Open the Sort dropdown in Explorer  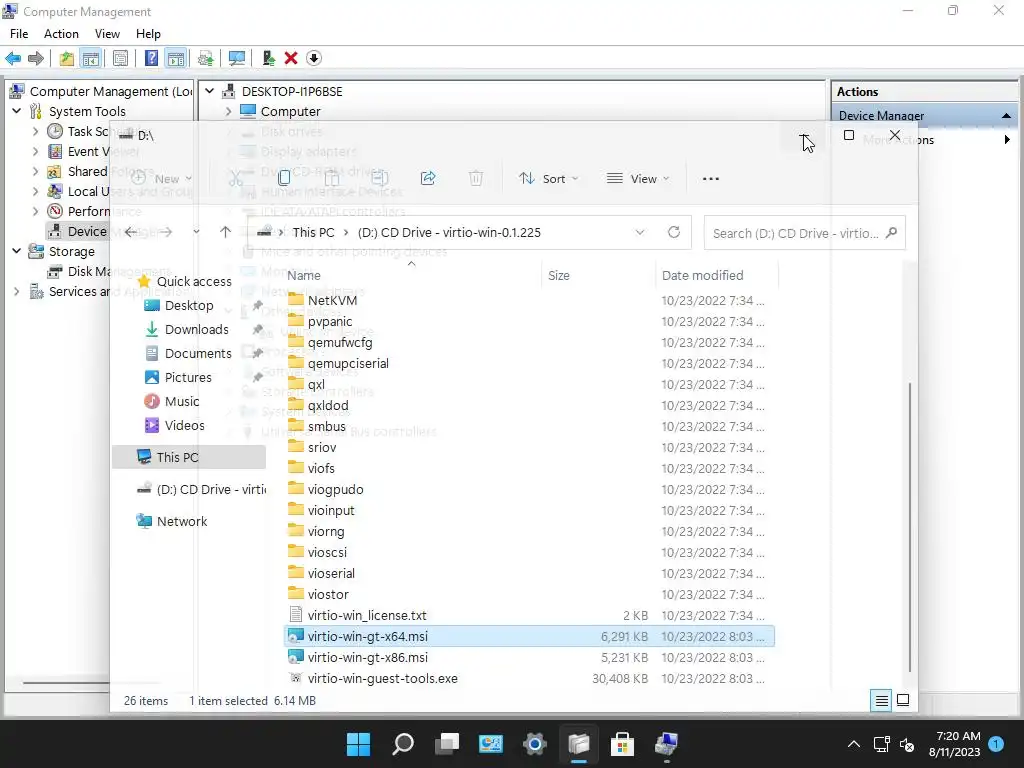pos(549,178)
